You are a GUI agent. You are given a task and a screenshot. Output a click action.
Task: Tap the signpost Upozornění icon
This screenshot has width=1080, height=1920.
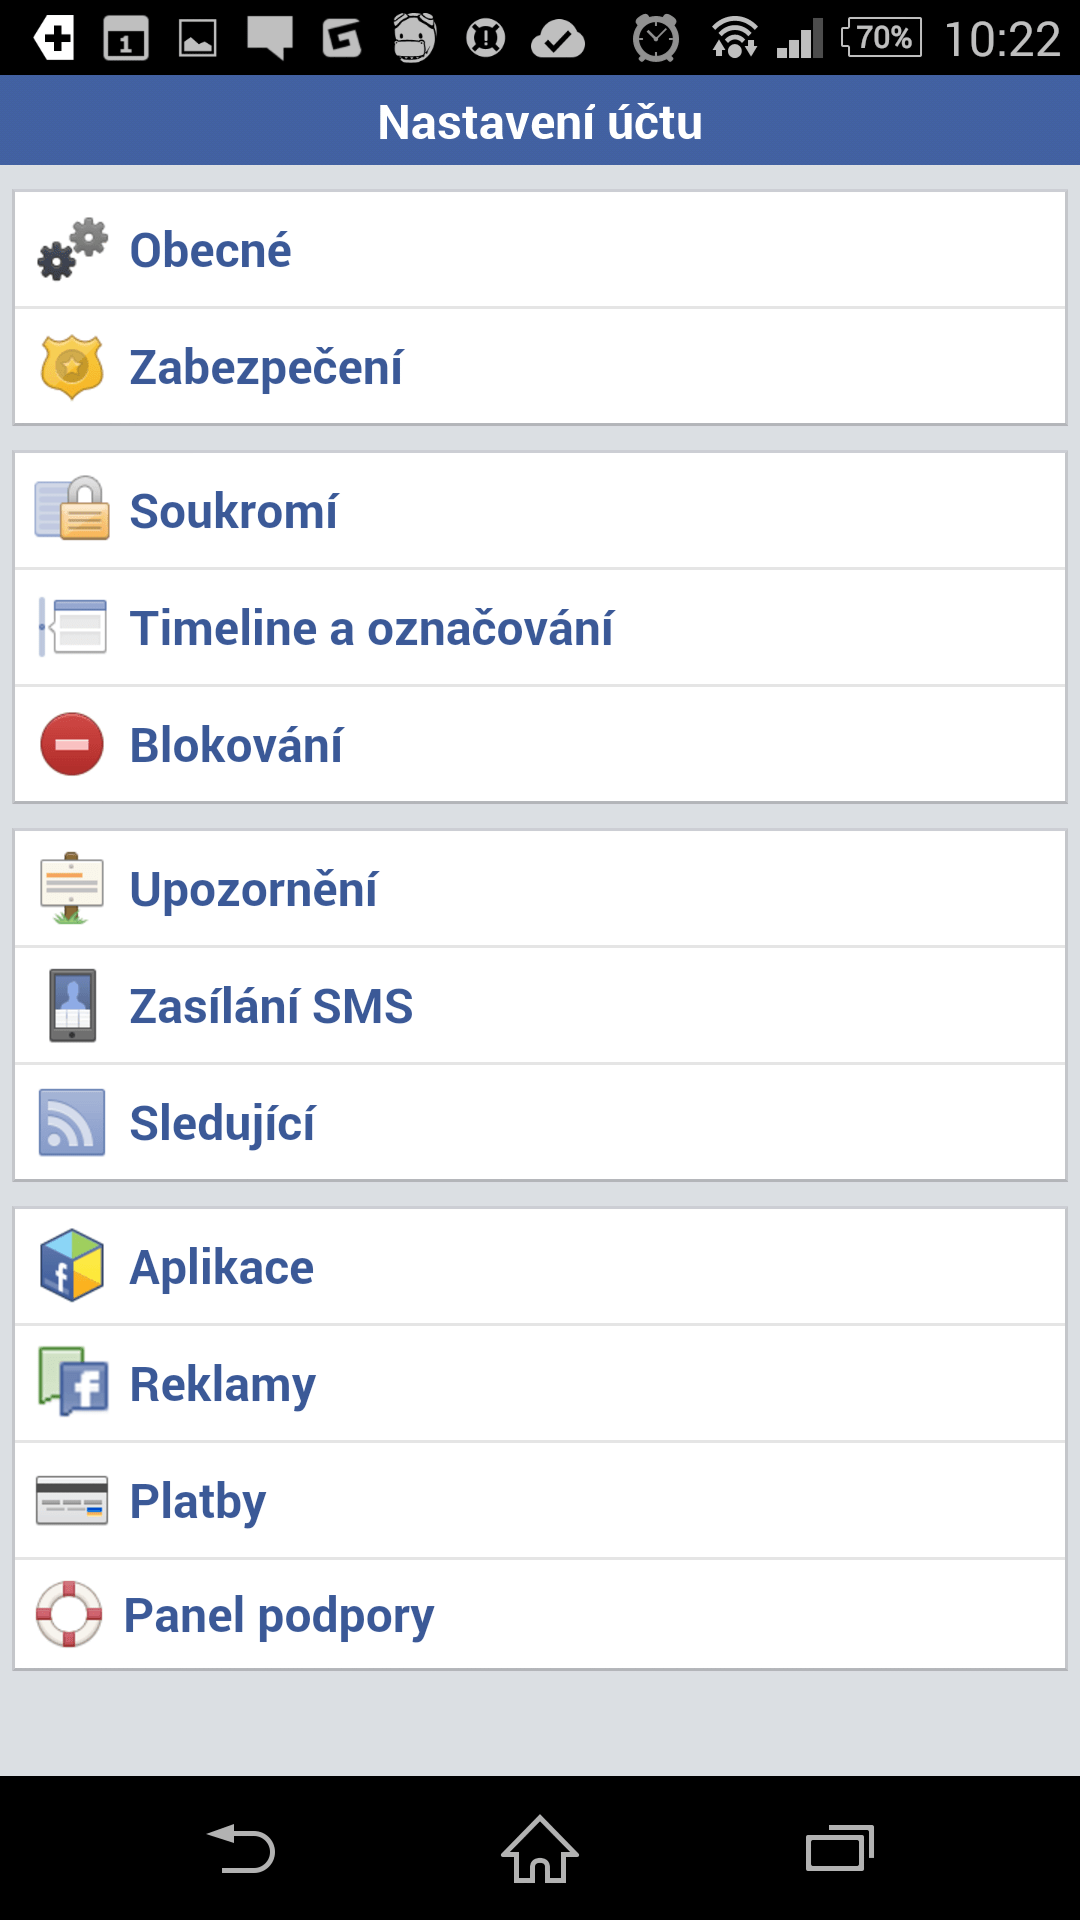[x=72, y=888]
